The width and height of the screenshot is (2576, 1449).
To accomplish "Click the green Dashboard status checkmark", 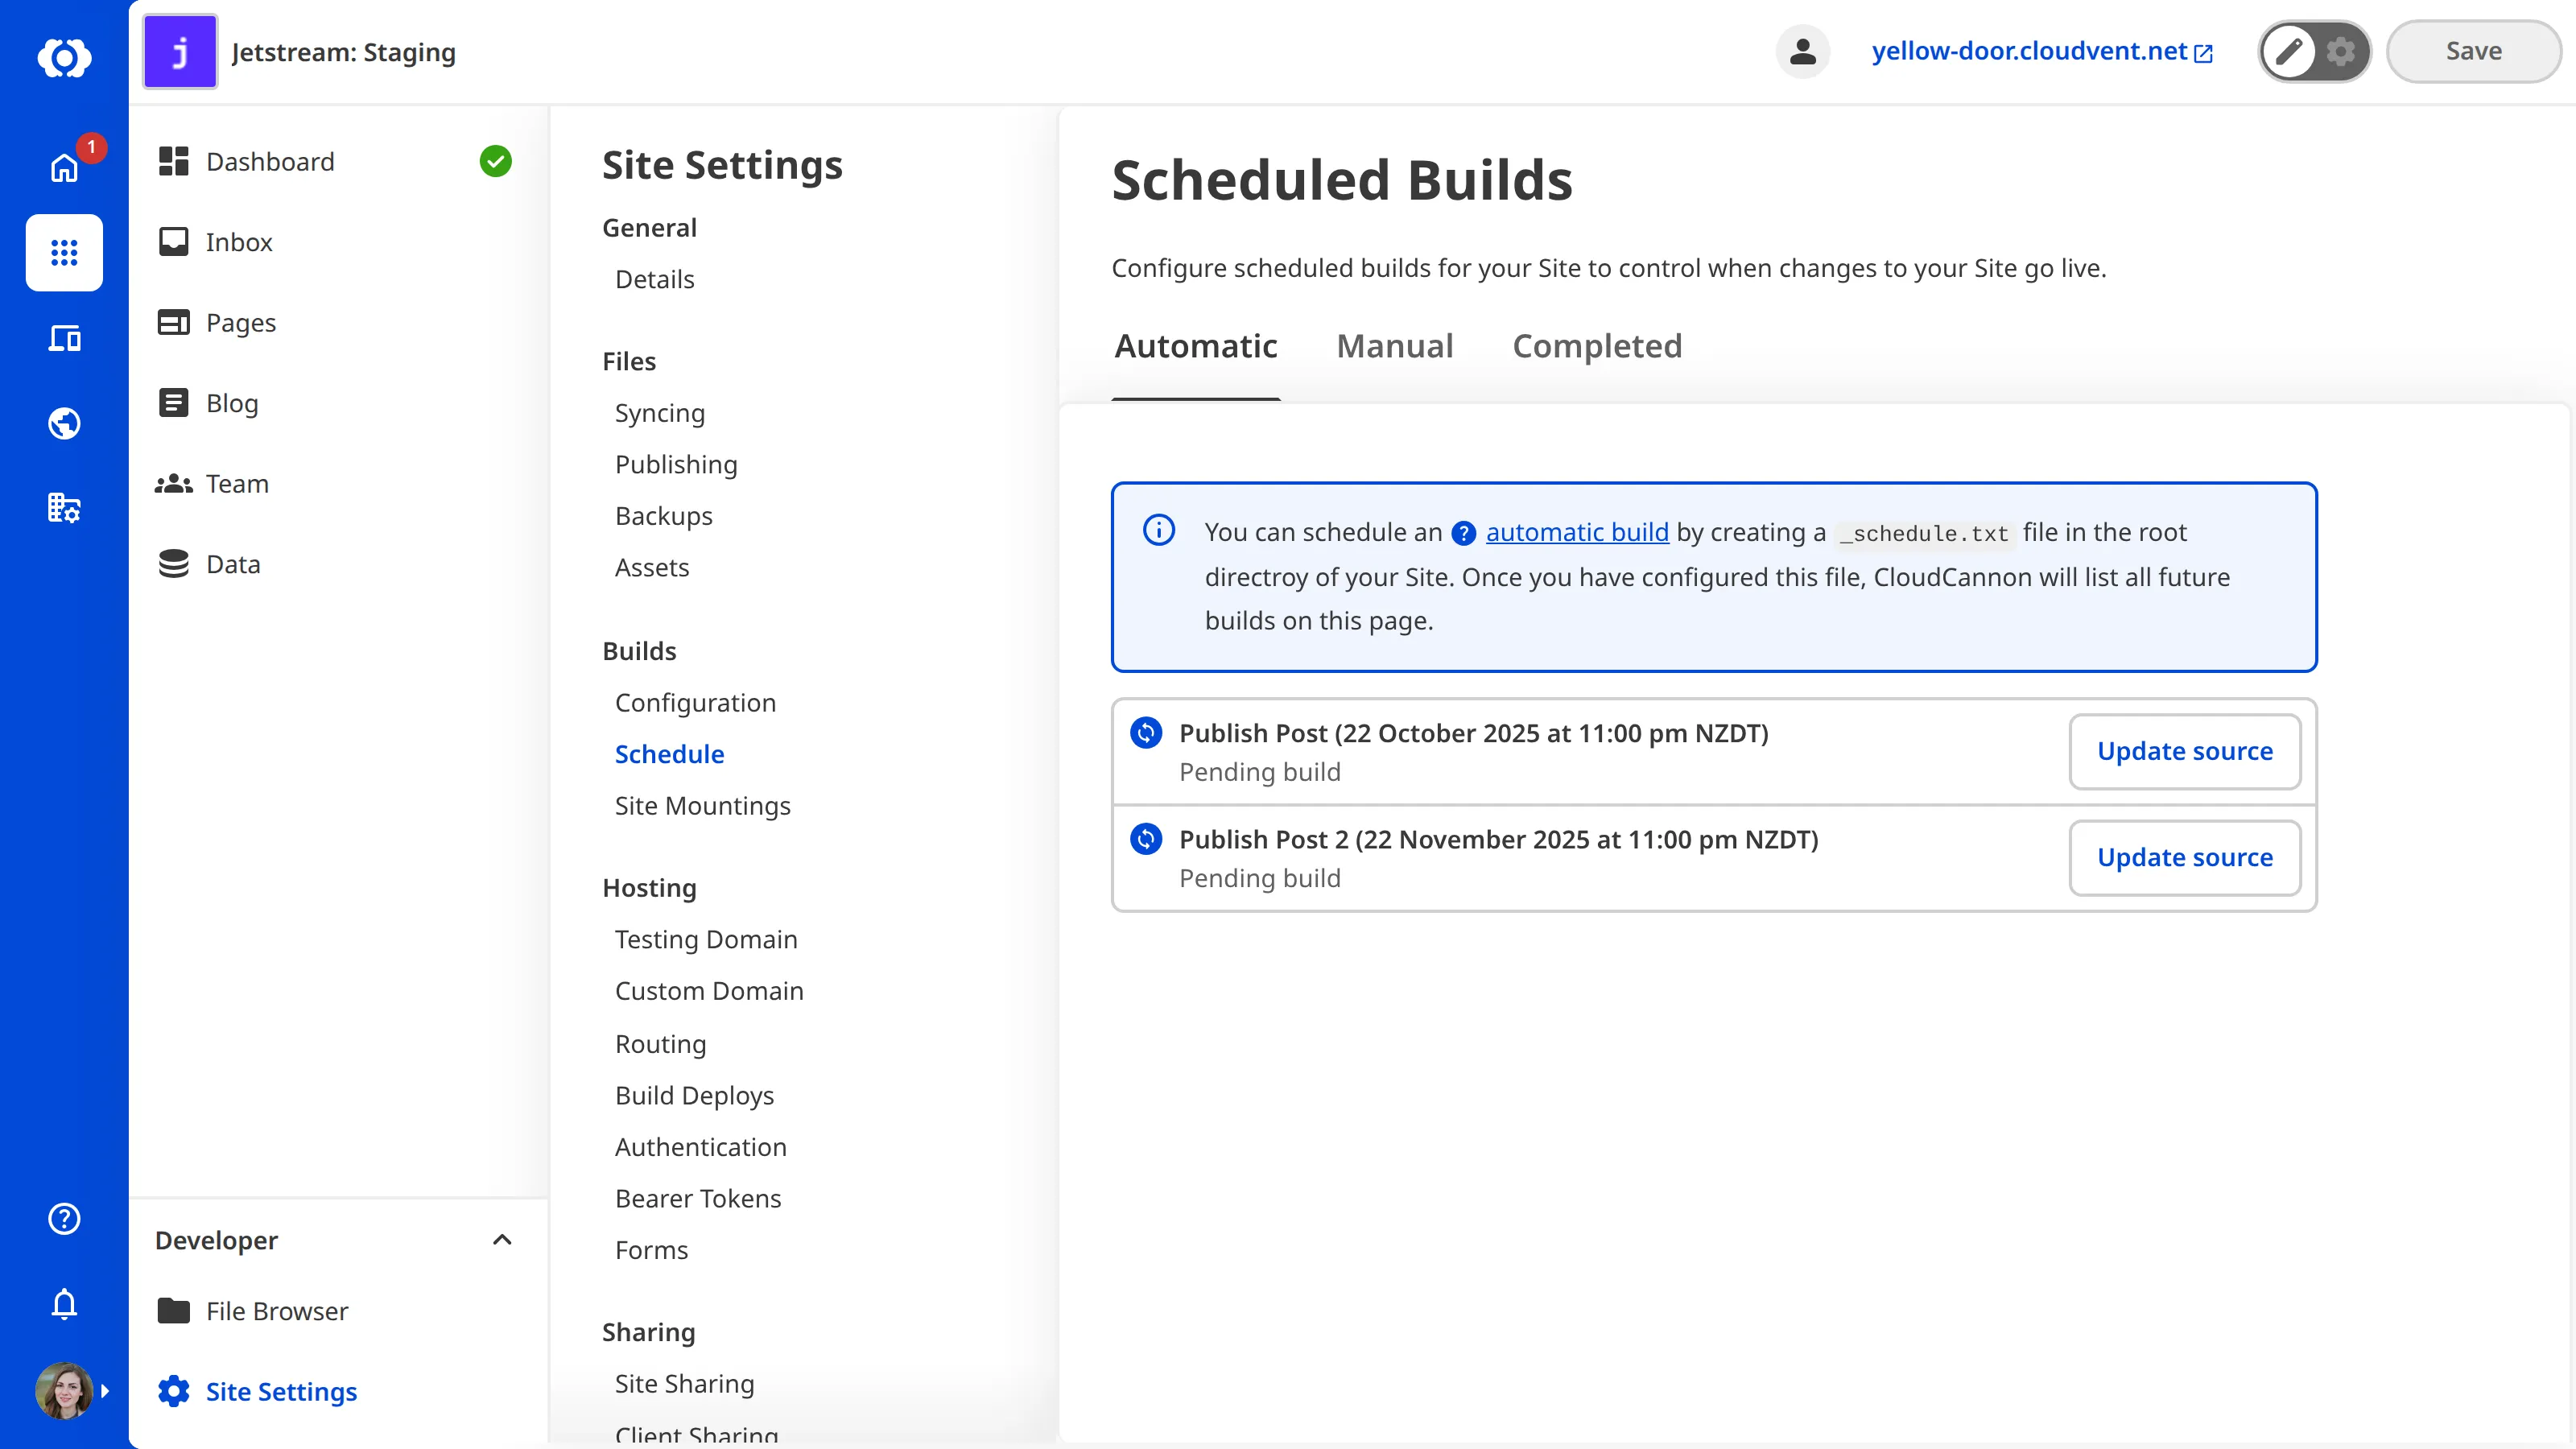I will click(495, 161).
